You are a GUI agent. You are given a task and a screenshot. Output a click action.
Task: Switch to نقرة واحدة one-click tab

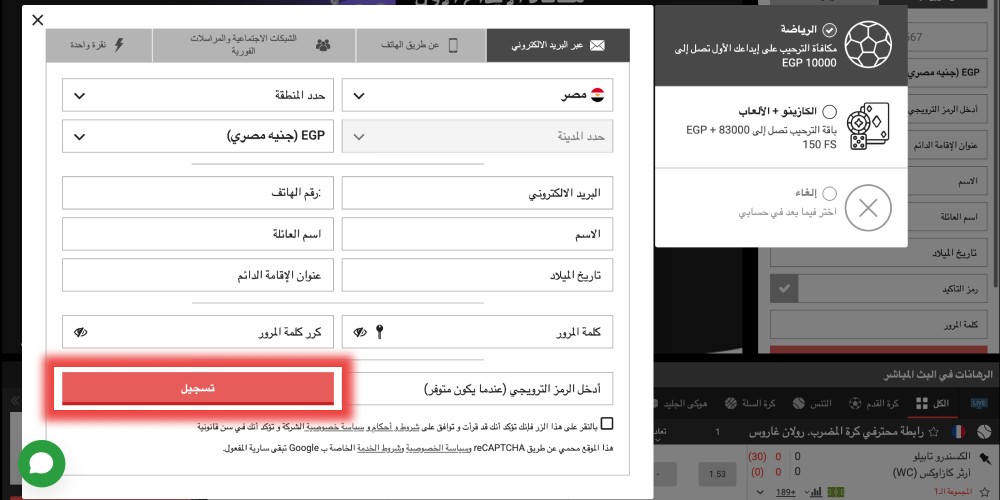coord(99,45)
